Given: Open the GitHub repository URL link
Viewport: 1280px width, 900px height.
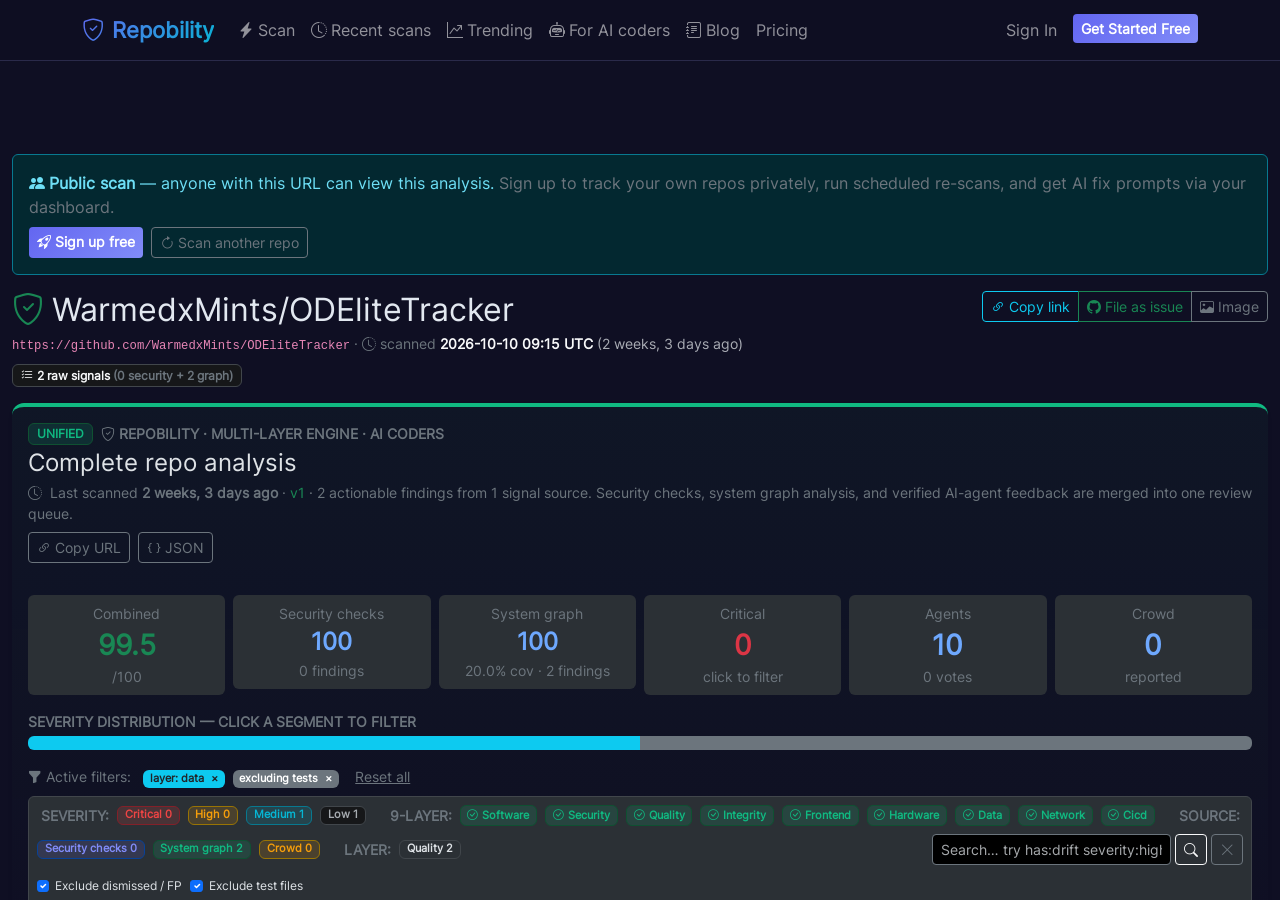Looking at the screenshot, I should [x=181, y=345].
